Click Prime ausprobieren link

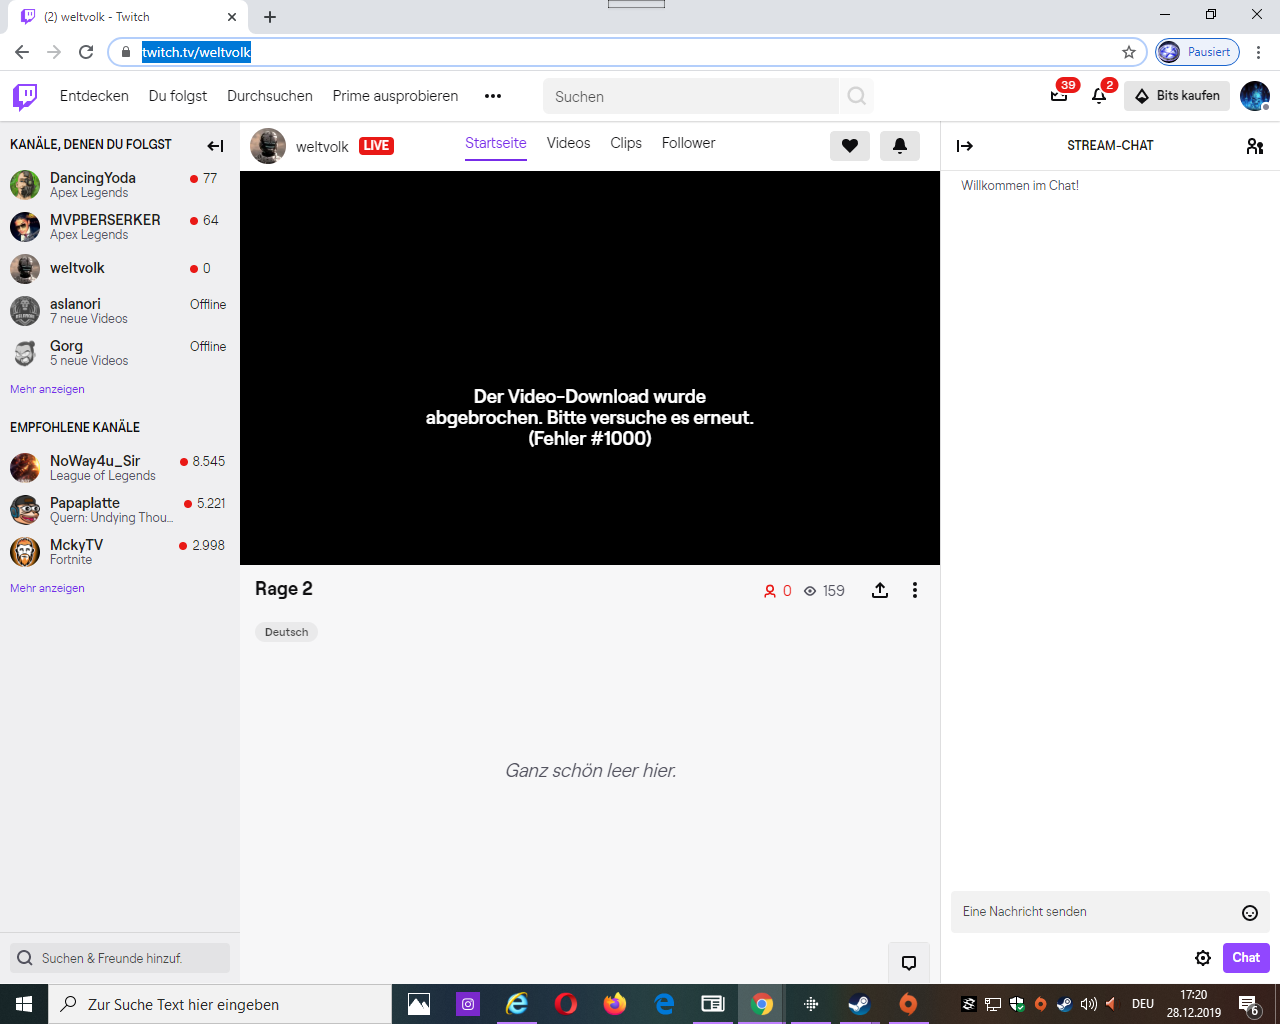[x=395, y=96]
